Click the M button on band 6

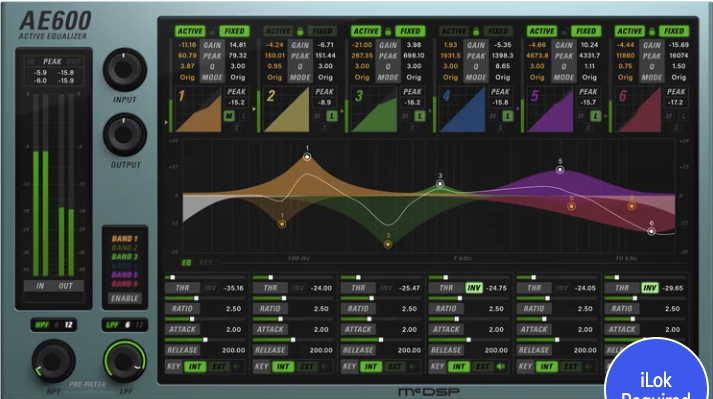[668, 116]
